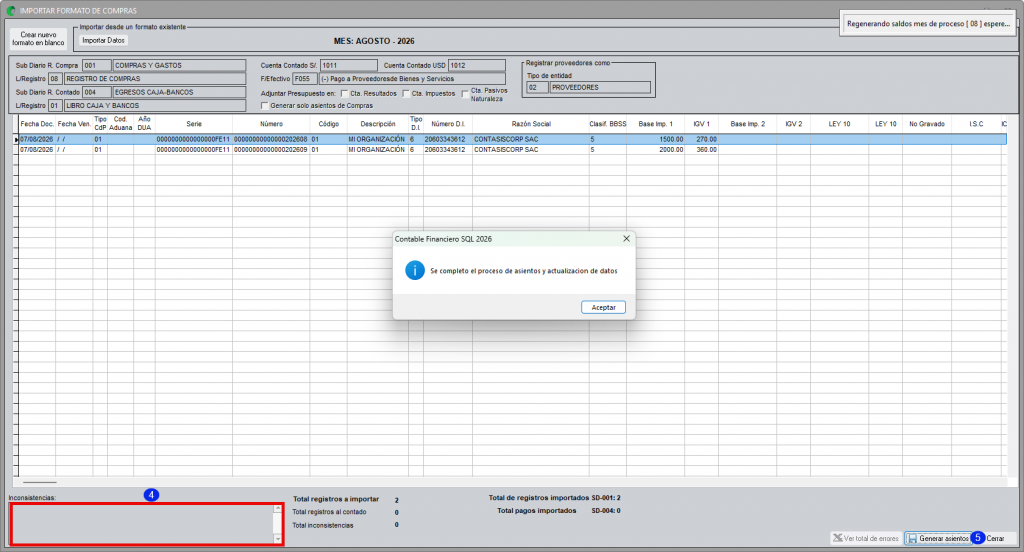Click the Importar Datos button

click(103, 41)
